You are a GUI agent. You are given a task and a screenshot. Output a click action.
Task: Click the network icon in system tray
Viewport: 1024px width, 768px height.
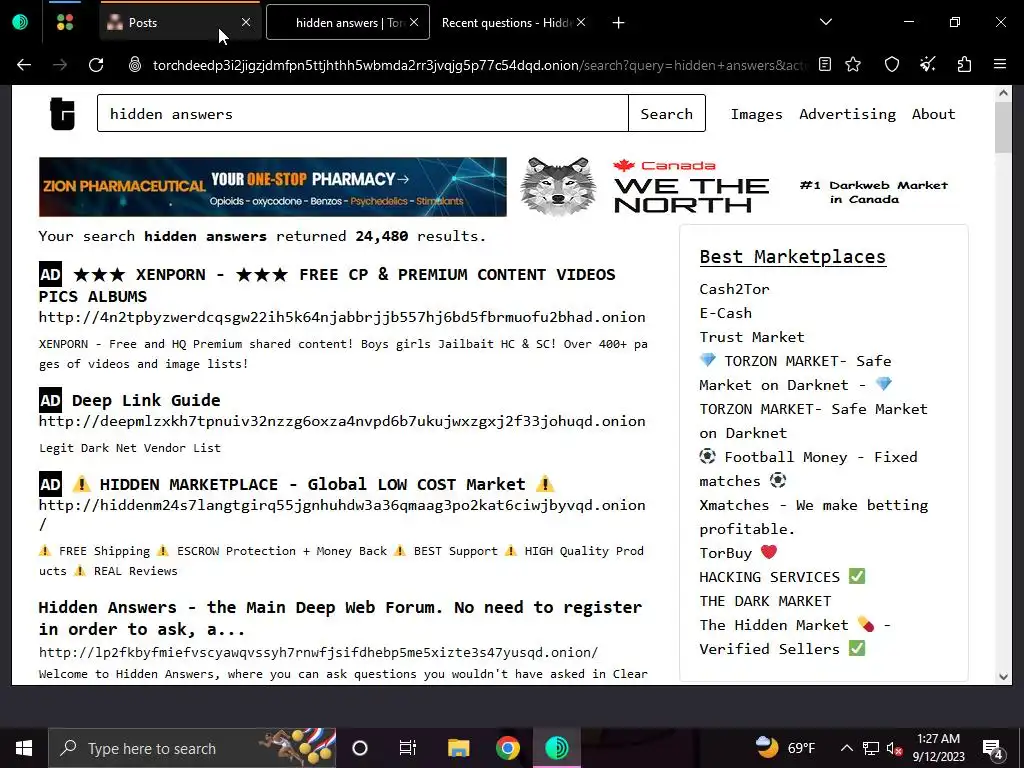871,748
